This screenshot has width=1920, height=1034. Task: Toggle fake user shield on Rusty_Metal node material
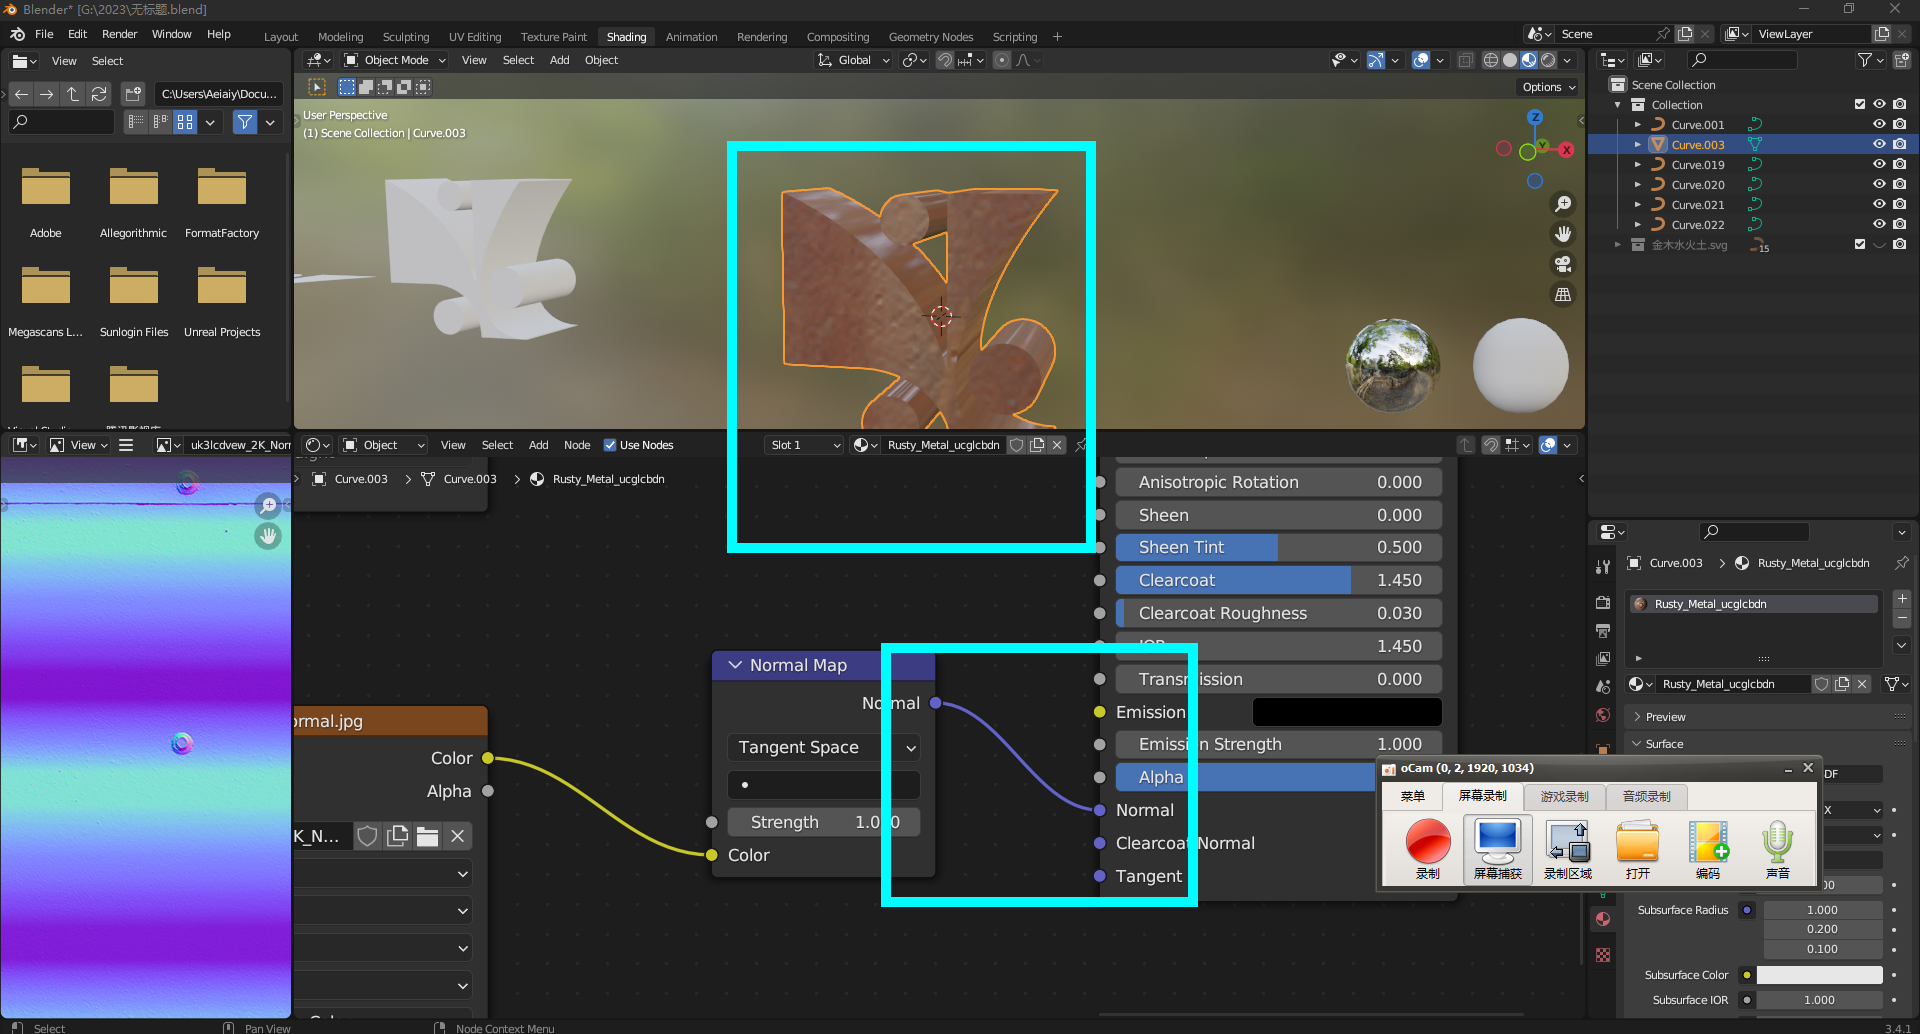(1016, 445)
